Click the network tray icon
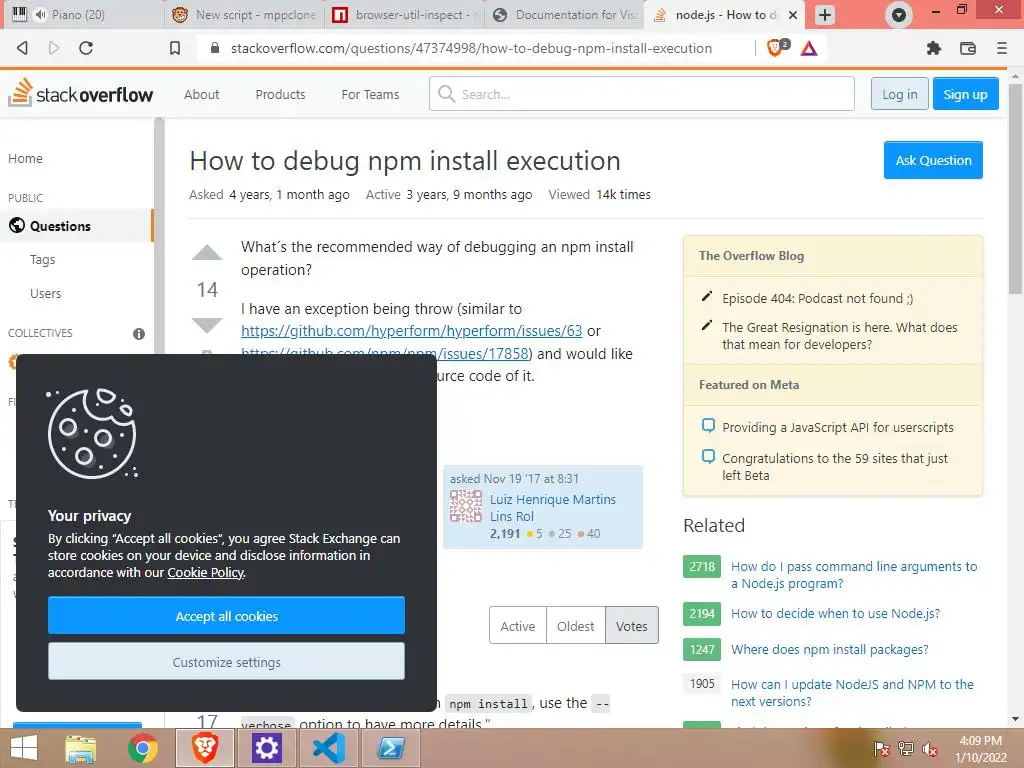Viewport: 1024px width, 768px height. click(905, 749)
